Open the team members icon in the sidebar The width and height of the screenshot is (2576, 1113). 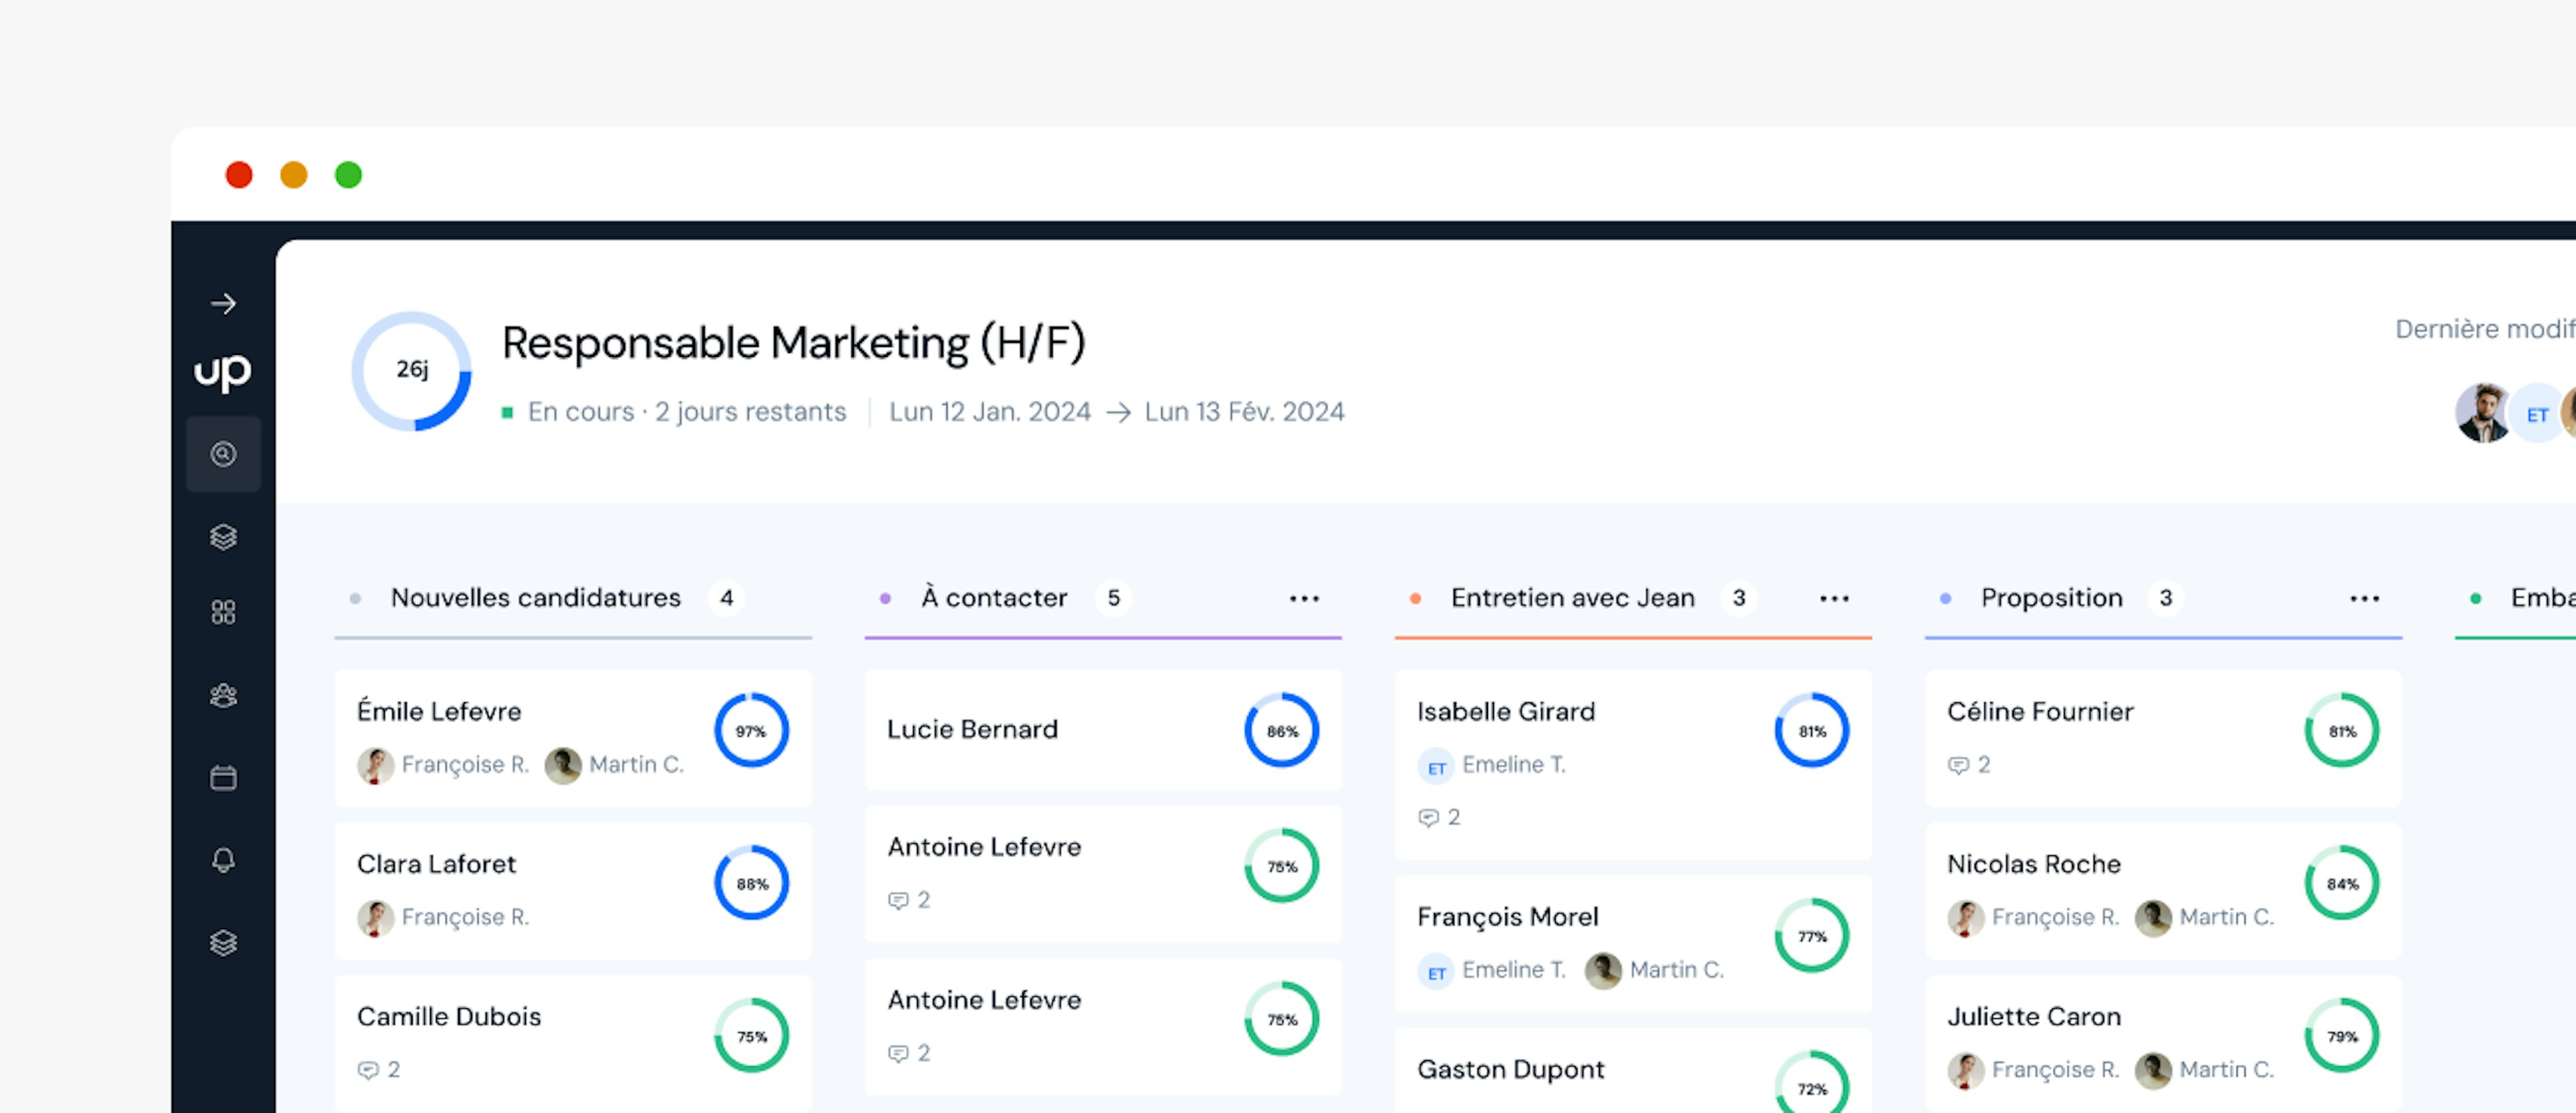tap(224, 696)
